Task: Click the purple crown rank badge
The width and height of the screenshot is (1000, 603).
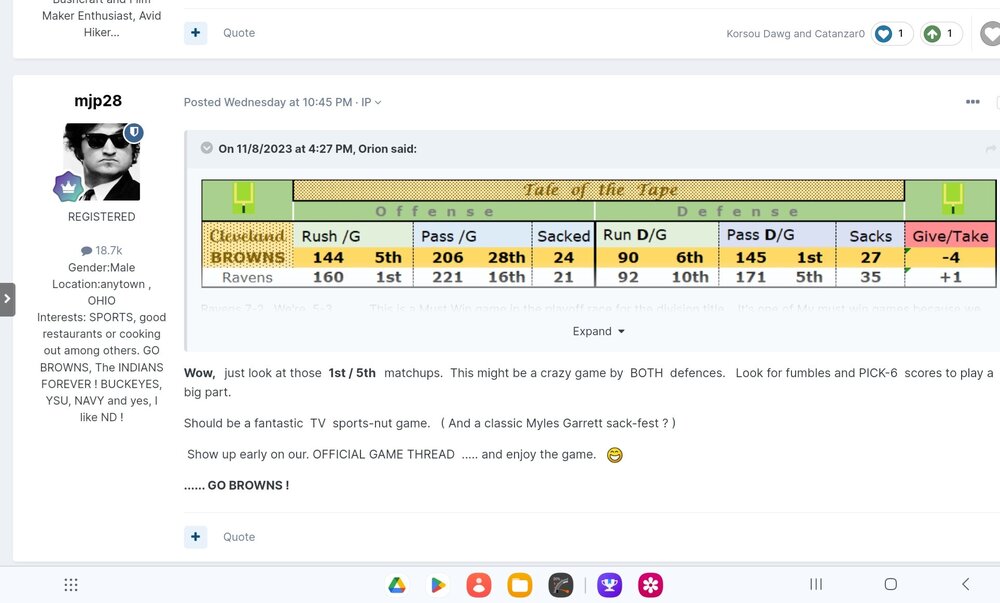Action: (x=68, y=187)
